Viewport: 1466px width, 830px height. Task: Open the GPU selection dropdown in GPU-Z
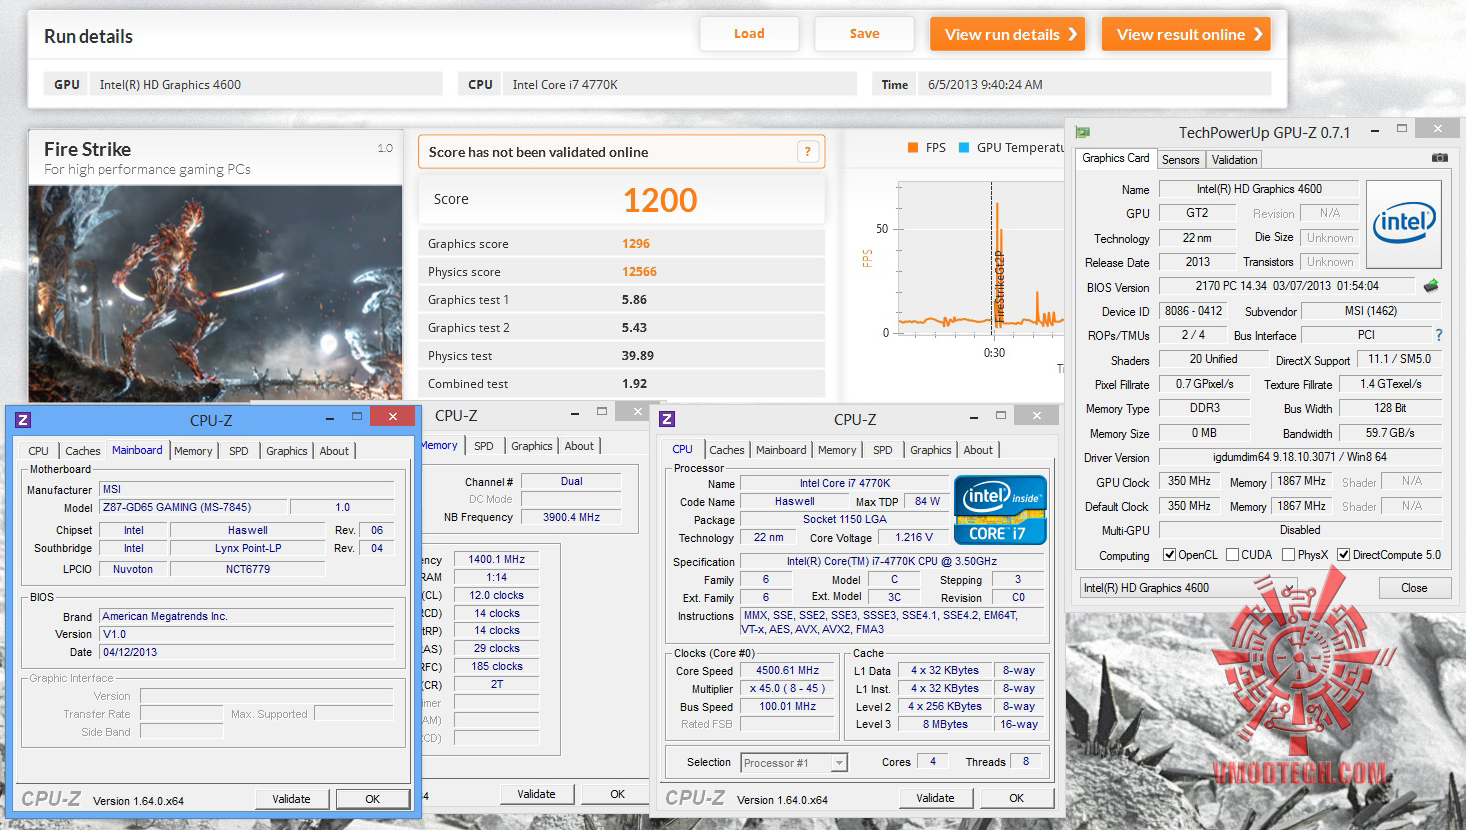coord(1188,588)
